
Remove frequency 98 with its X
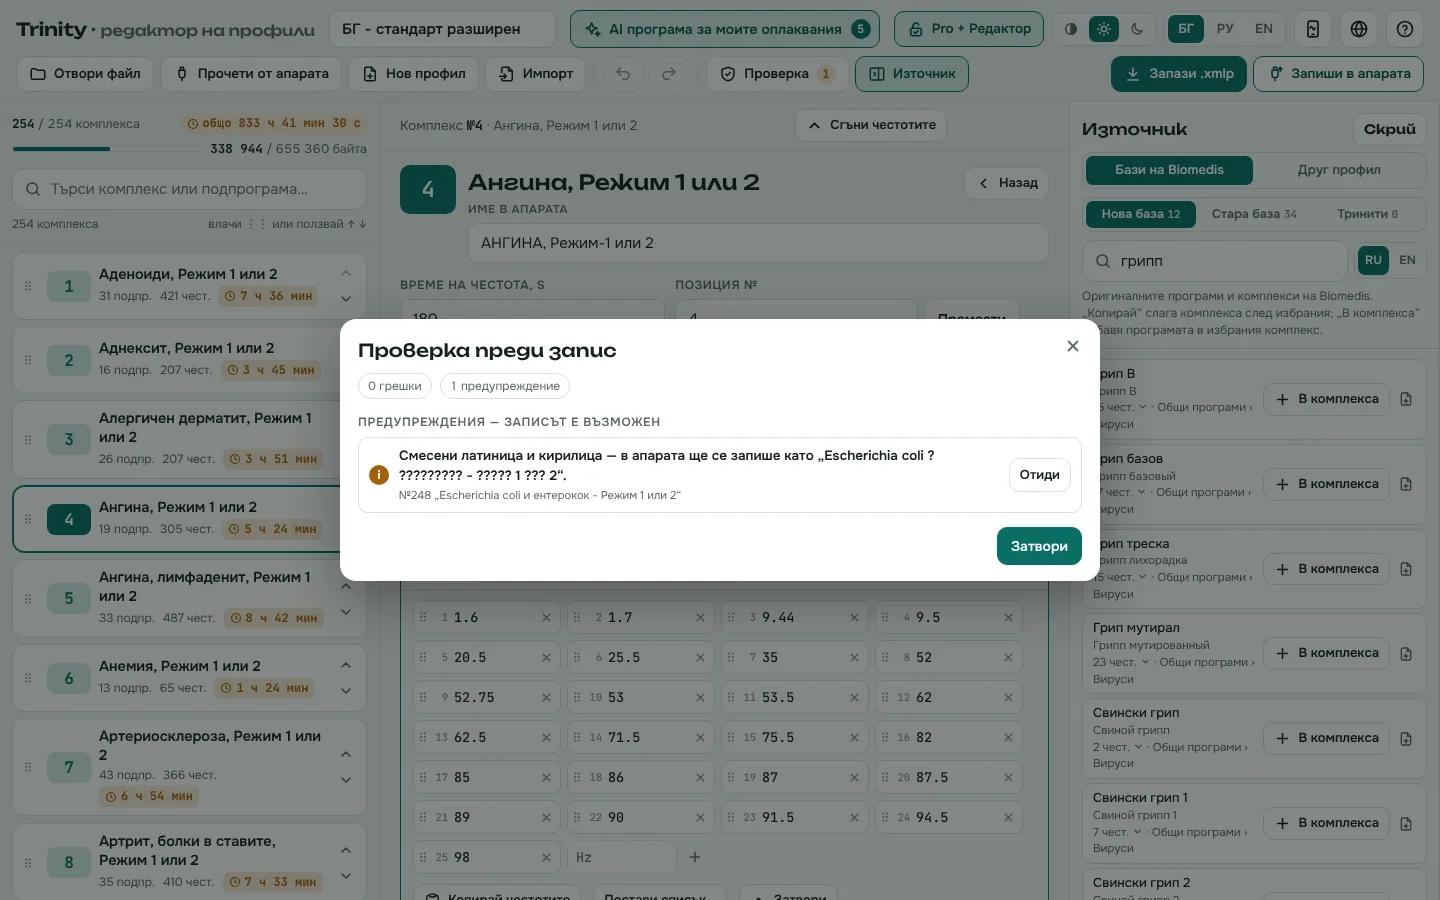coord(546,858)
